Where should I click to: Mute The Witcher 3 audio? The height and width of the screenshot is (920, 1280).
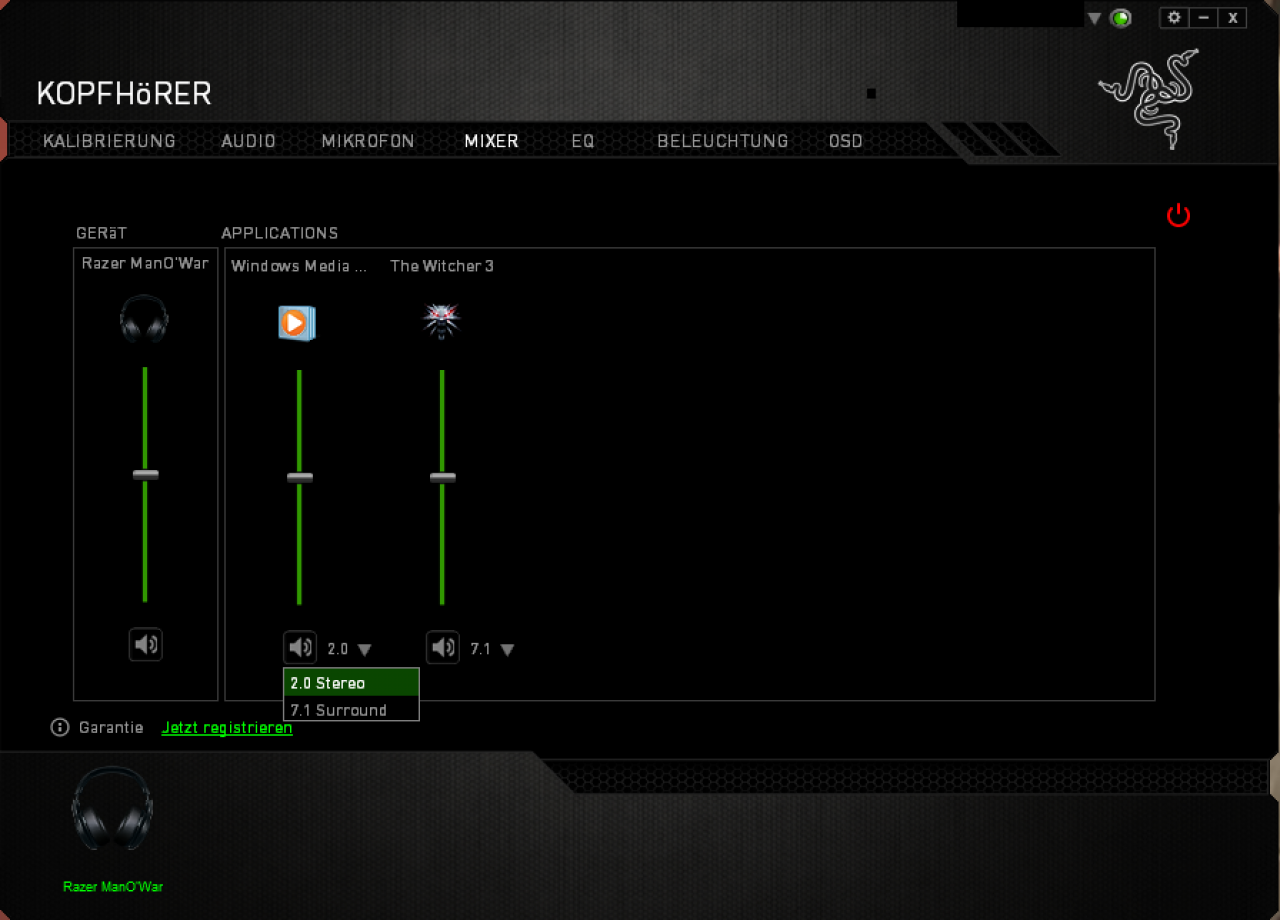point(443,648)
